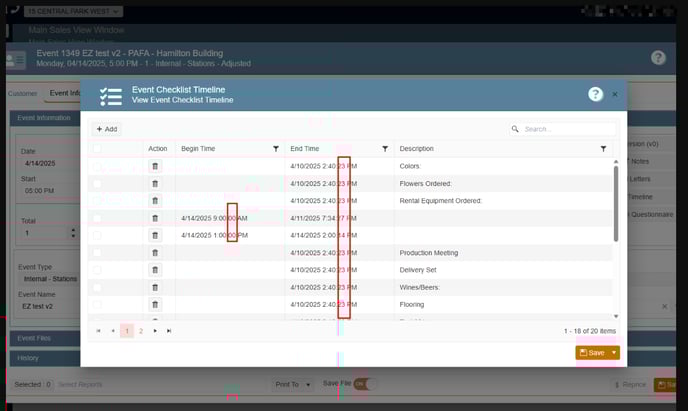The width and height of the screenshot is (688, 411).
Task: Toggle the Save File switch
Action: (x=364, y=384)
